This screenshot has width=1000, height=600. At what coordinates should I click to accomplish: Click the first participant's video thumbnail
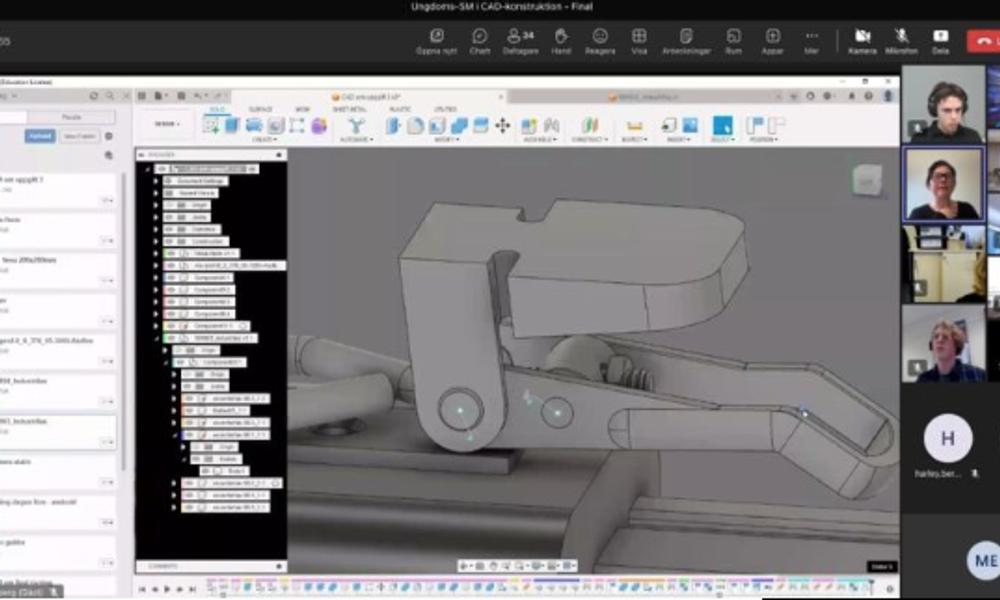coord(943,104)
